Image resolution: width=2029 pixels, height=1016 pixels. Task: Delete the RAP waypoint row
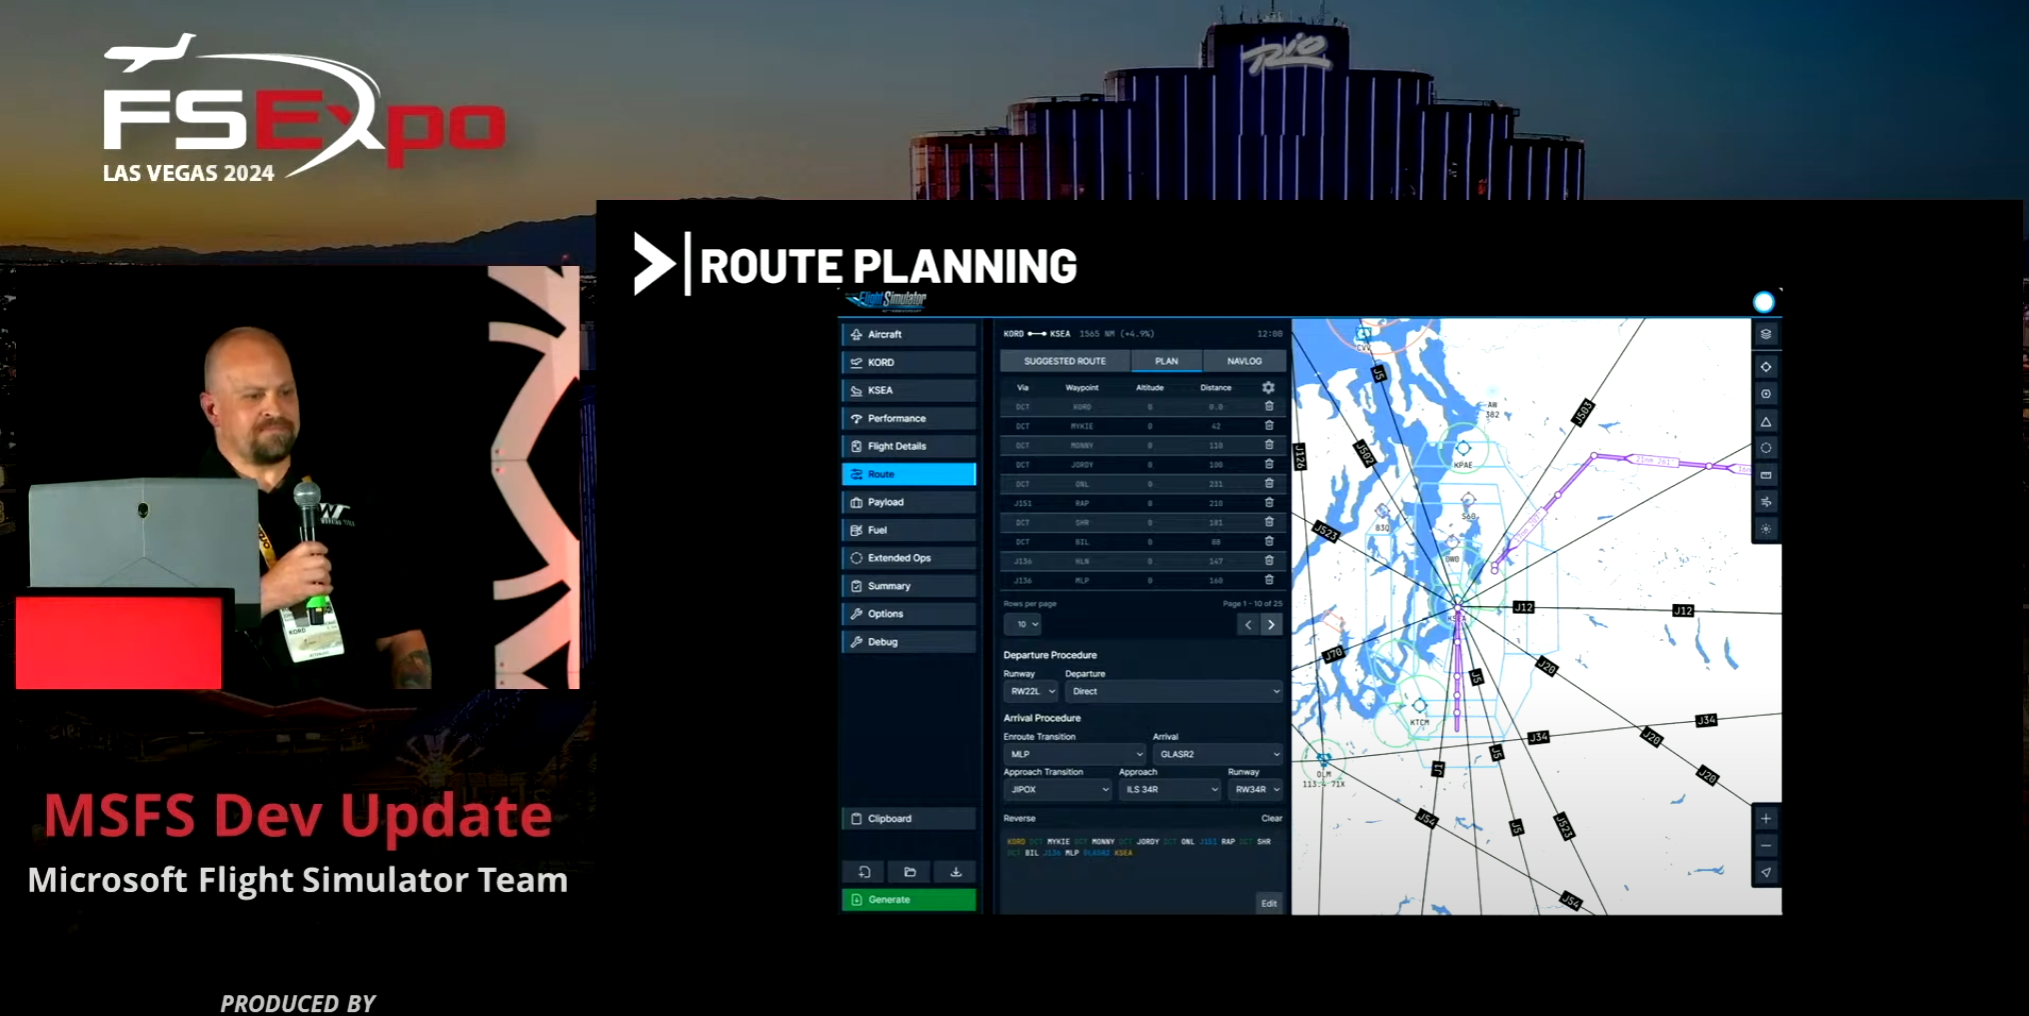[1269, 503]
